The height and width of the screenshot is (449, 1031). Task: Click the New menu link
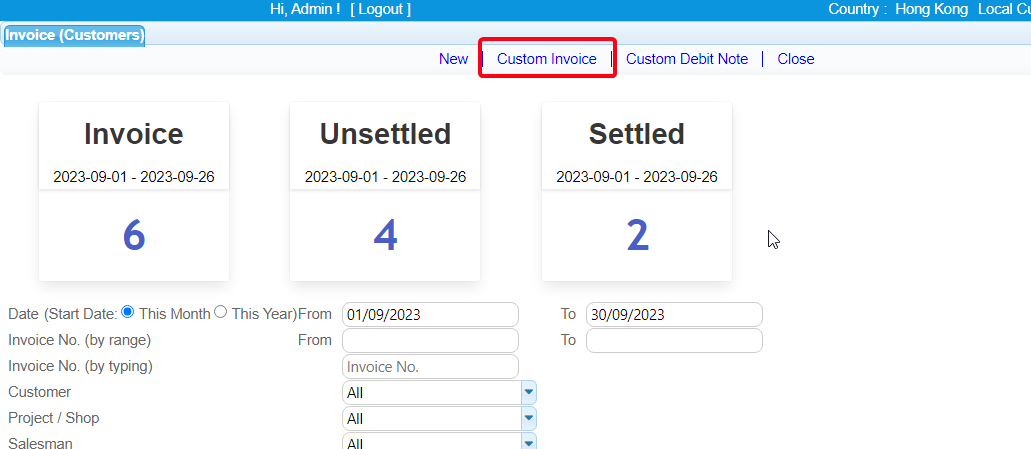pos(453,59)
